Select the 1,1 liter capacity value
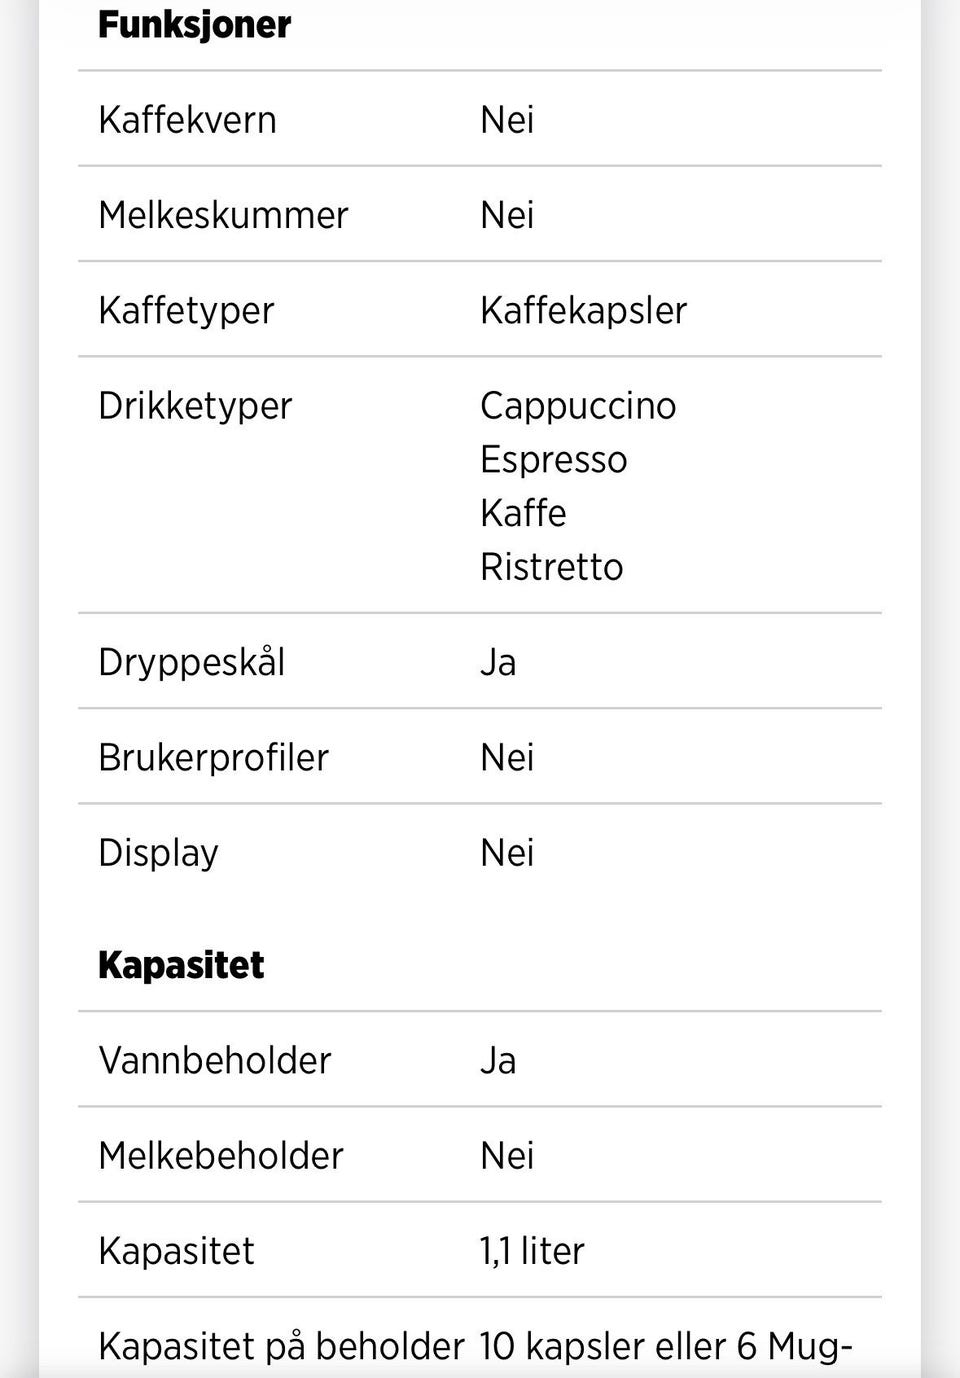Viewport: 960px width, 1378px height. click(532, 1250)
